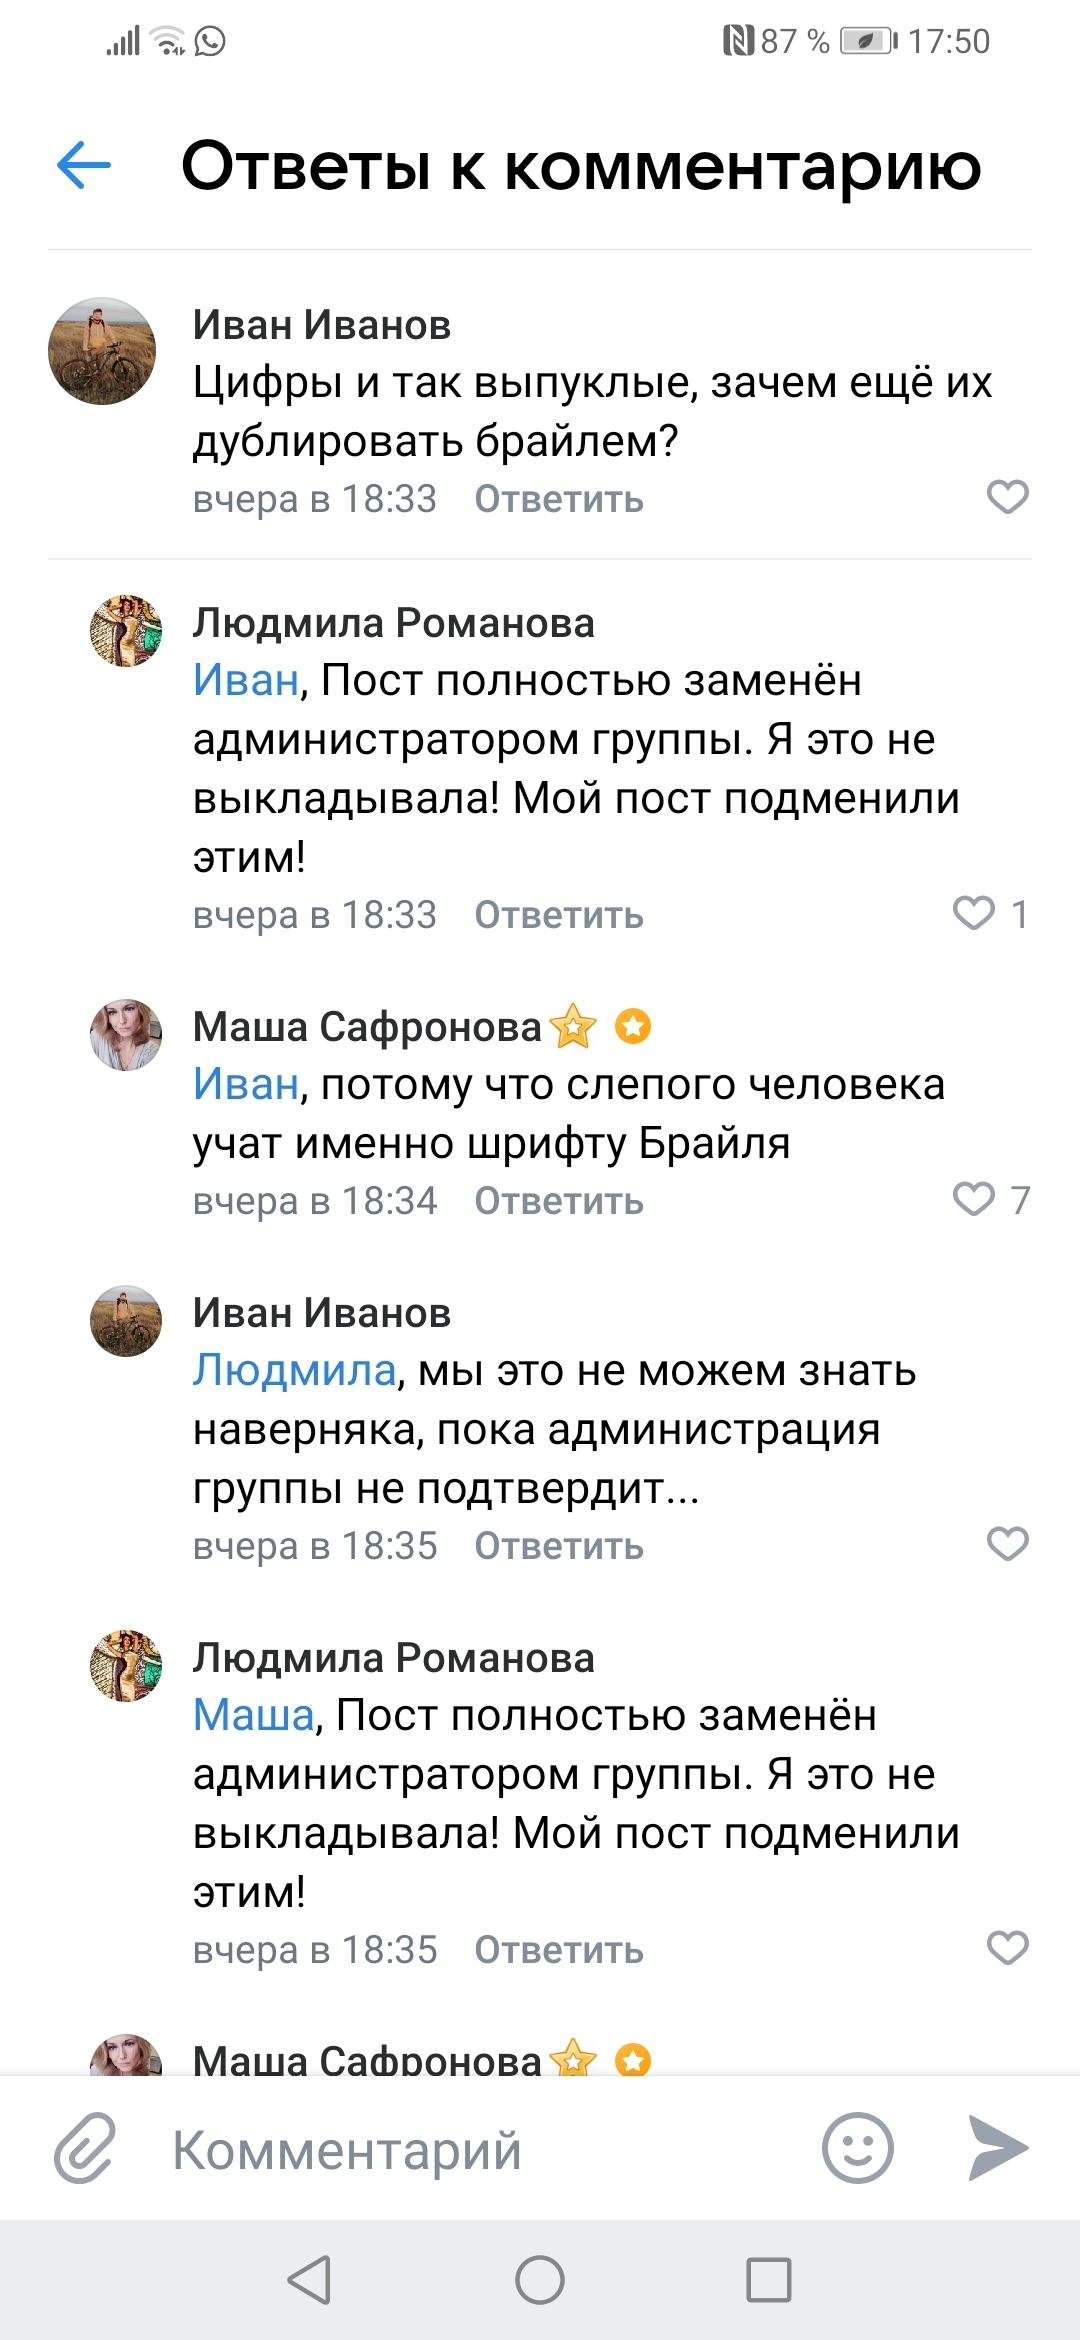Like Людмила Романова's comment with 1 like
The height and width of the screenshot is (2340, 1080).
pos(973,913)
